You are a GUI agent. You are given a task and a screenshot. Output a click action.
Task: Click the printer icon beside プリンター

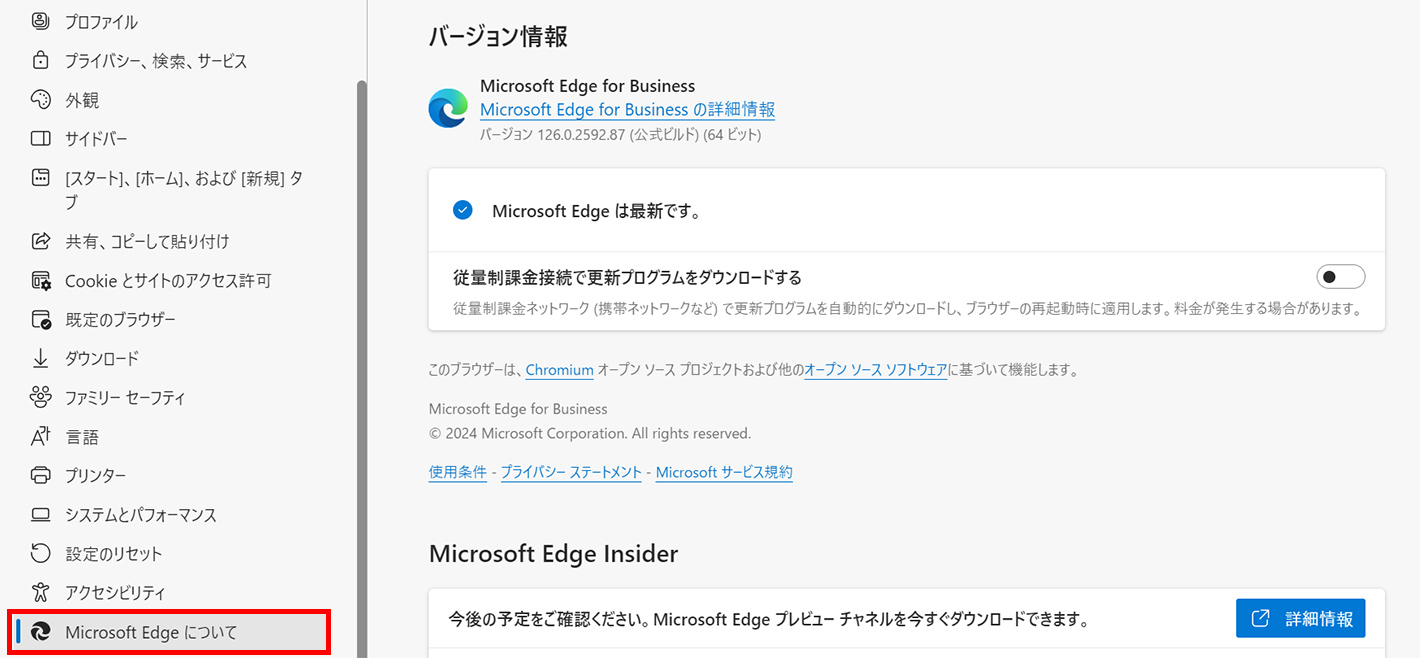point(40,475)
